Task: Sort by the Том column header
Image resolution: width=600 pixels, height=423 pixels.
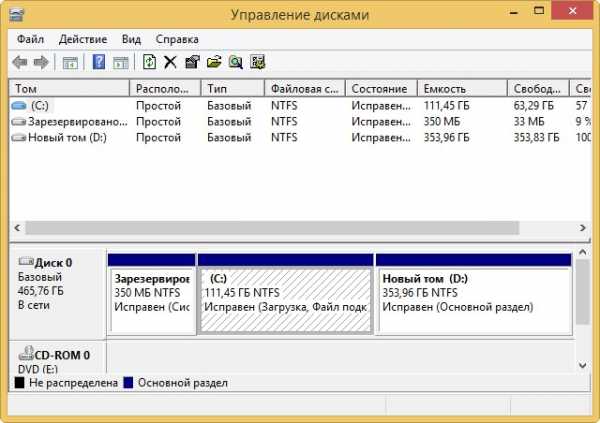Action: pos(69,88)
